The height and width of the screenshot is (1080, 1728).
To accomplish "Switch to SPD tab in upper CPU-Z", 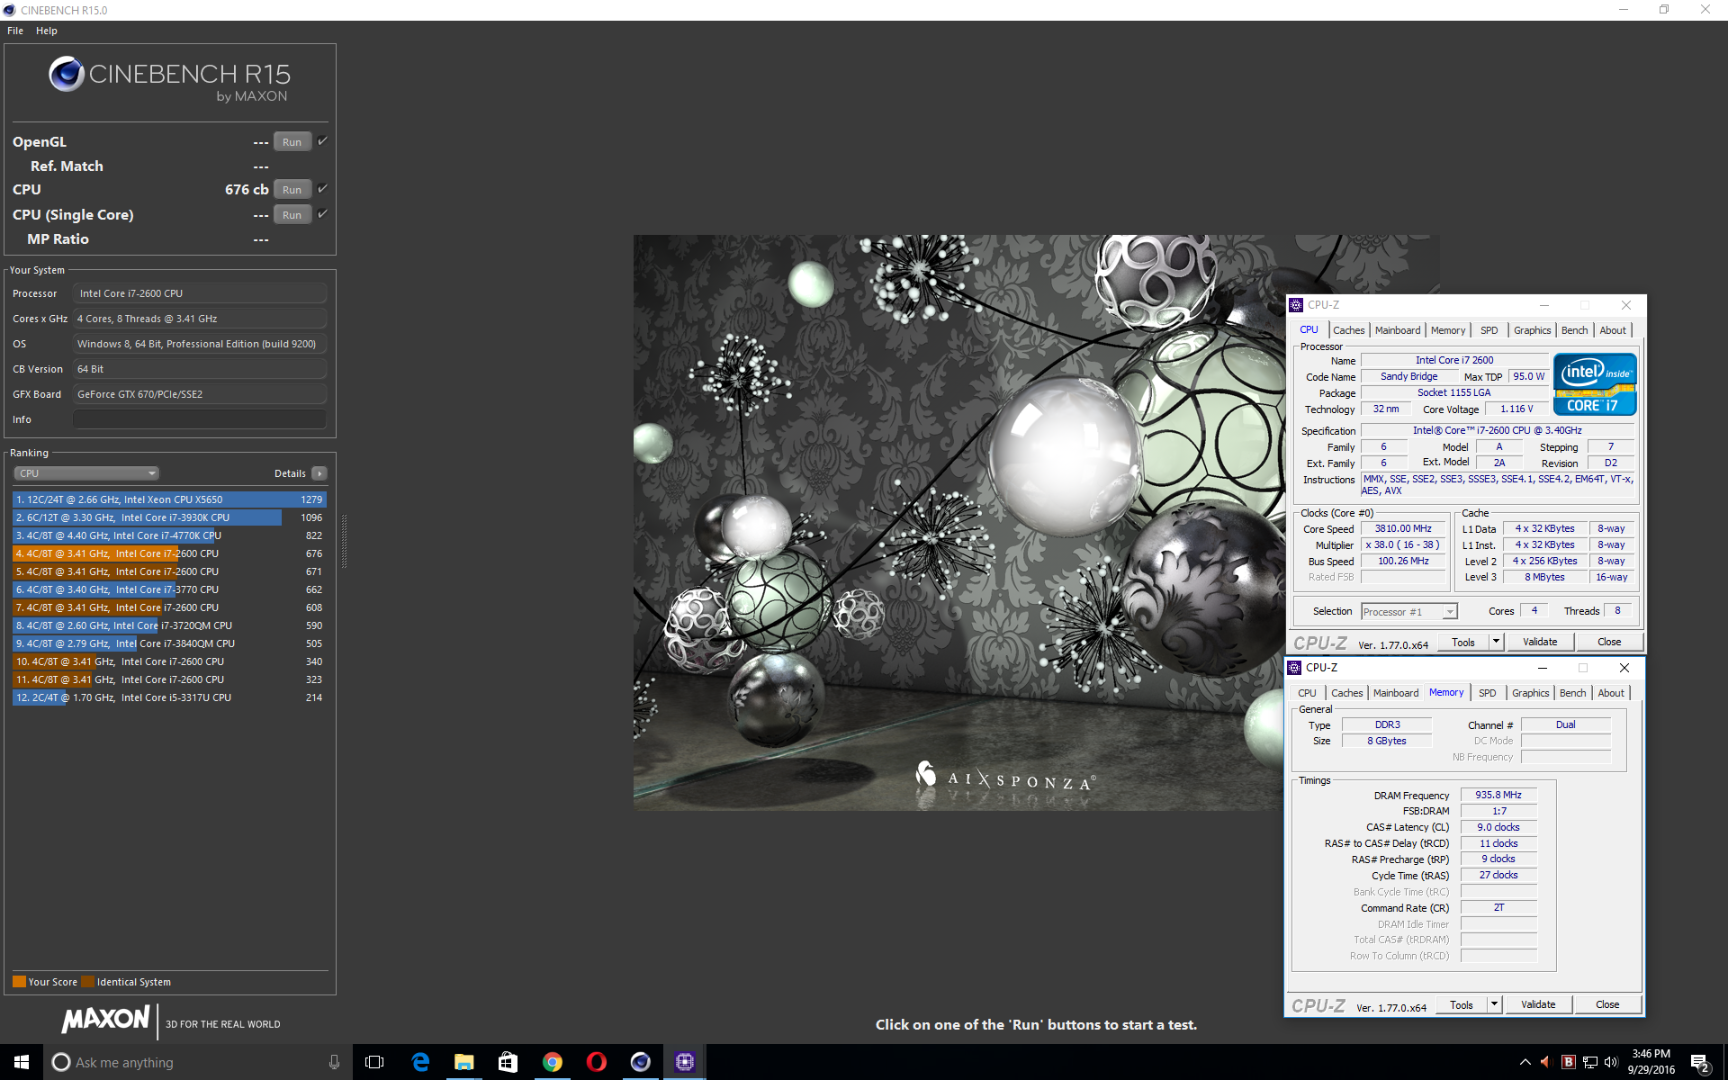I will [1489, 330].
